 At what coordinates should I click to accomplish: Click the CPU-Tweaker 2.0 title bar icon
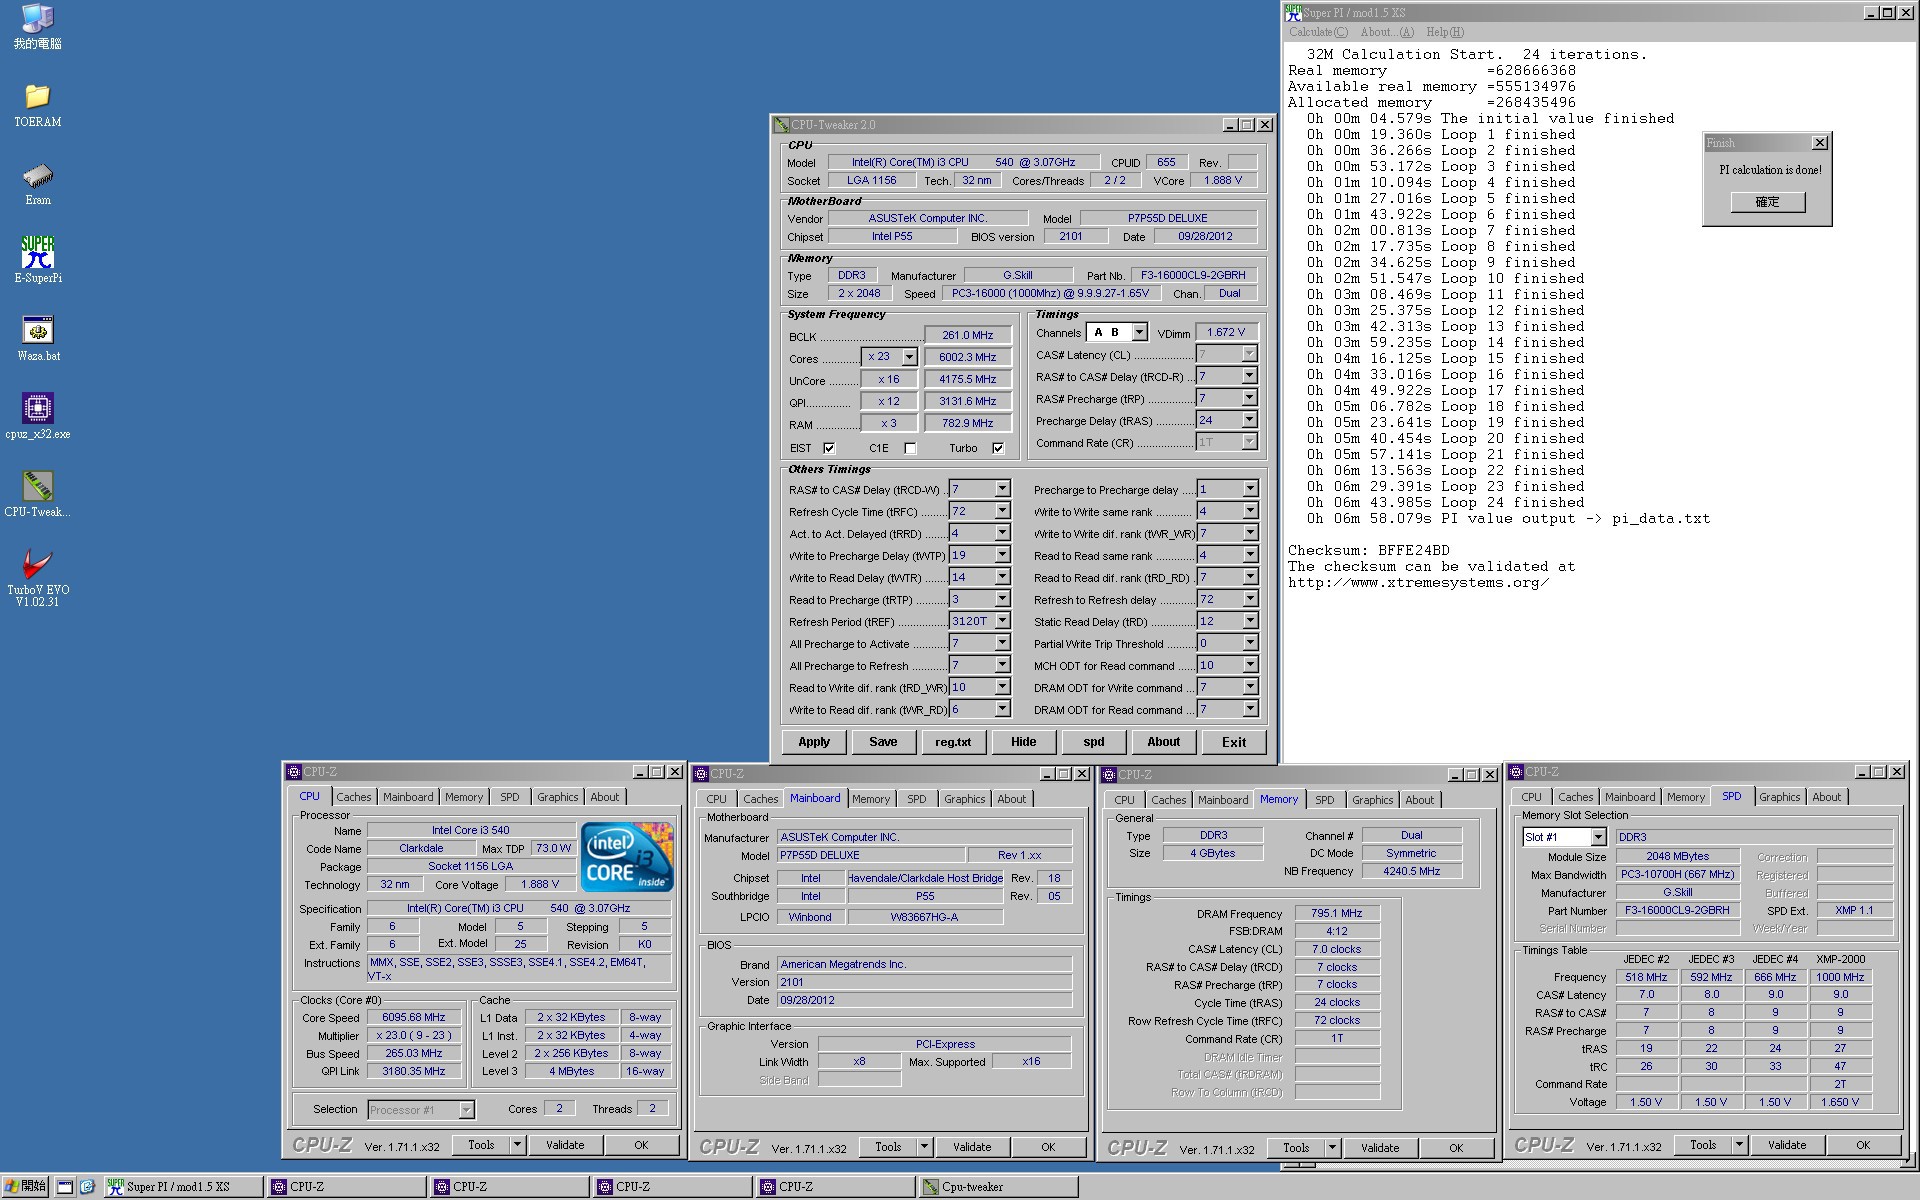[782, 125]
